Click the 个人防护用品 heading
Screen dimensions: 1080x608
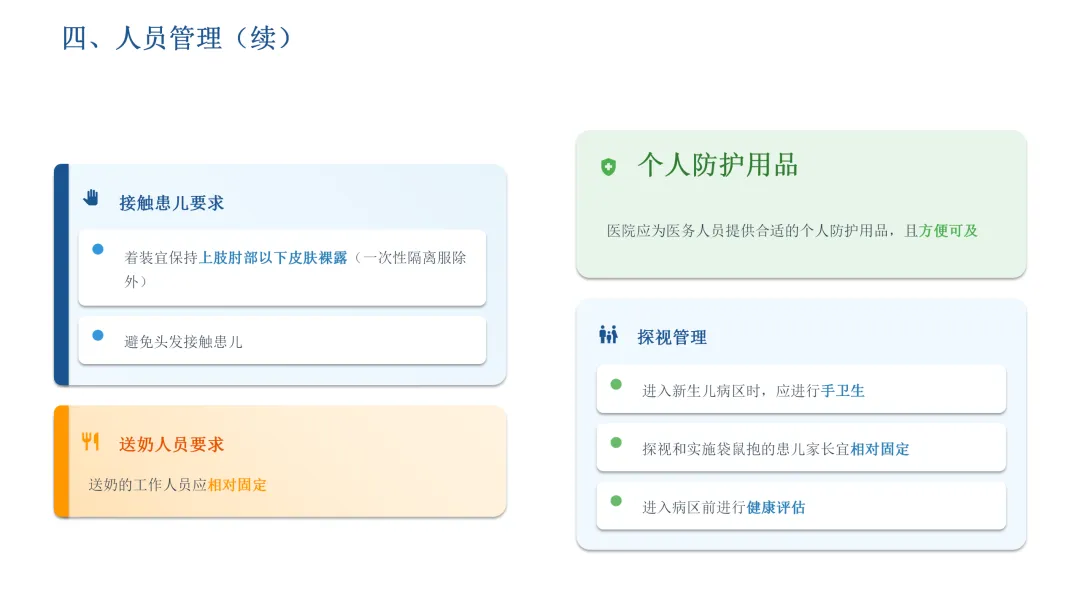tap(718, 165)
